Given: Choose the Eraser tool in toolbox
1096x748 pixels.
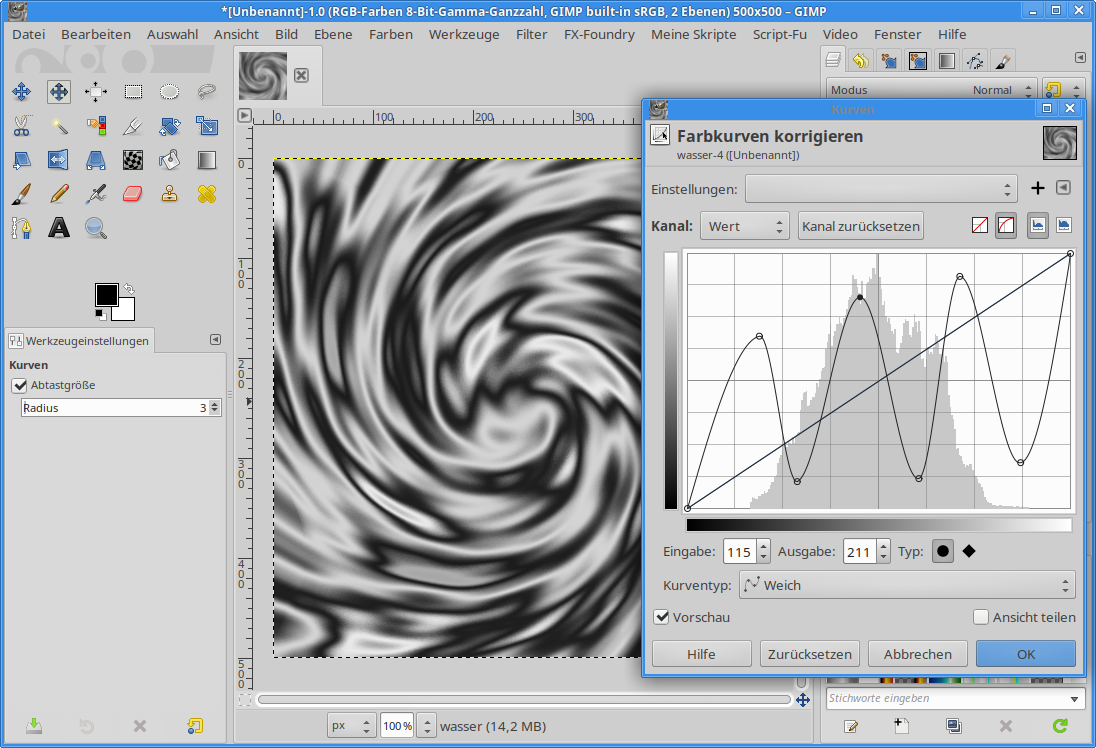Looking at the screenshot, I should tap(133, 193).
